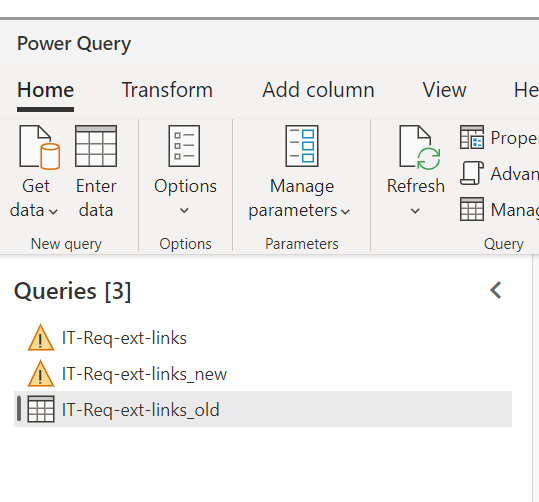
Task: Click the Properties button label
Action: 514,138
